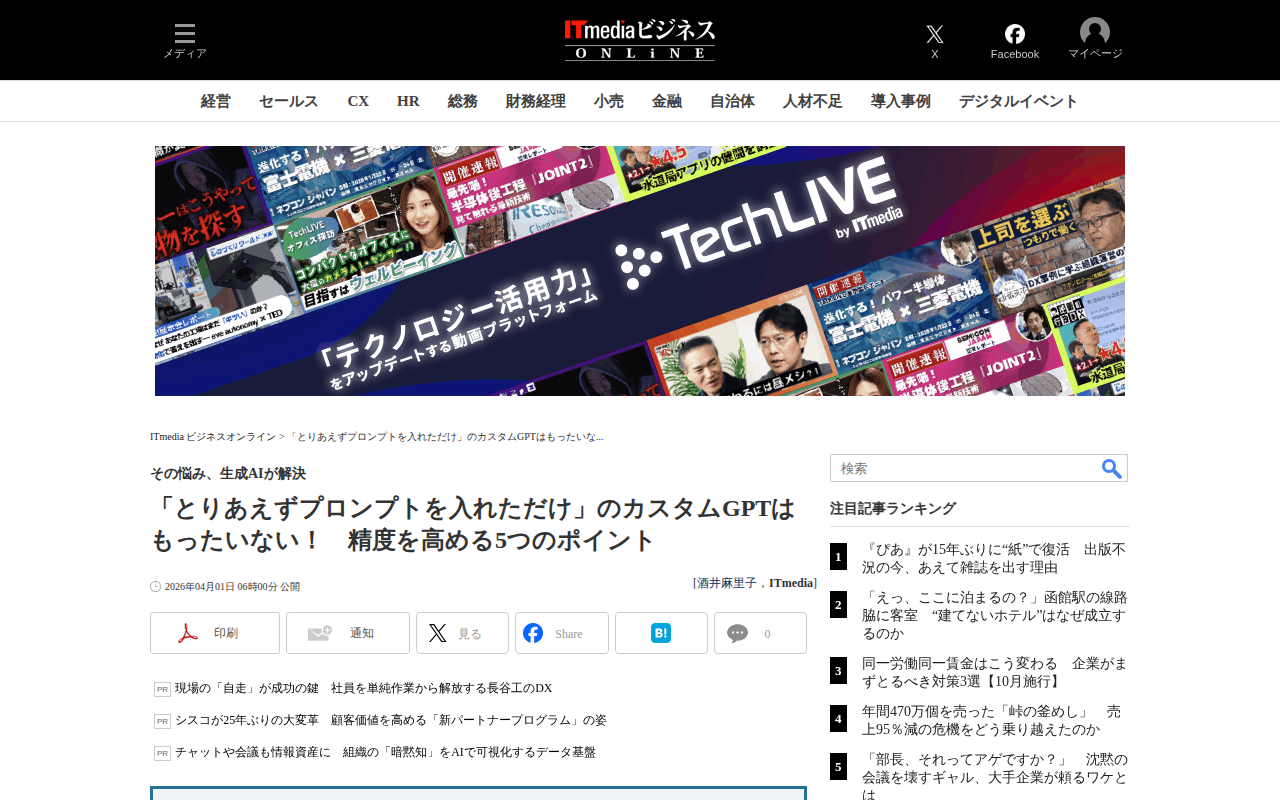The image size is (1280, 800).
Task: Open ITmedia ビジネスオンライン breadcrumb link
Action: point(213,437)
